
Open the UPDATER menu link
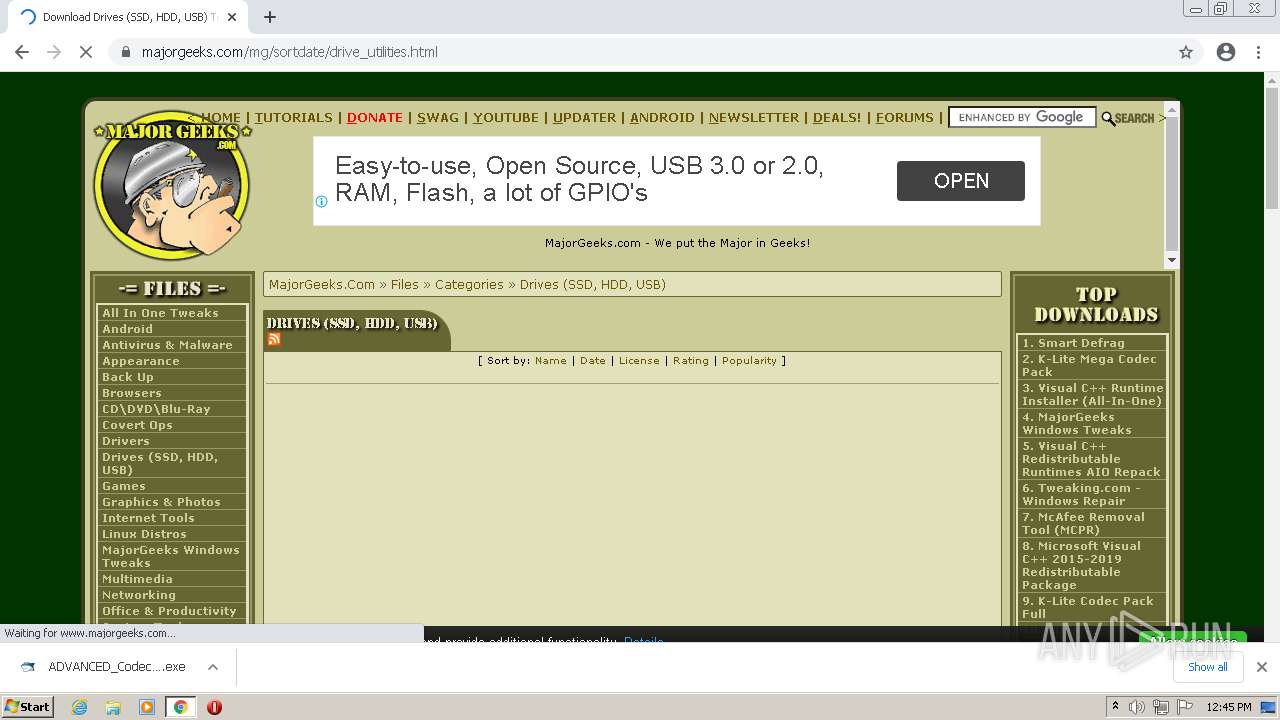[585, 118]
